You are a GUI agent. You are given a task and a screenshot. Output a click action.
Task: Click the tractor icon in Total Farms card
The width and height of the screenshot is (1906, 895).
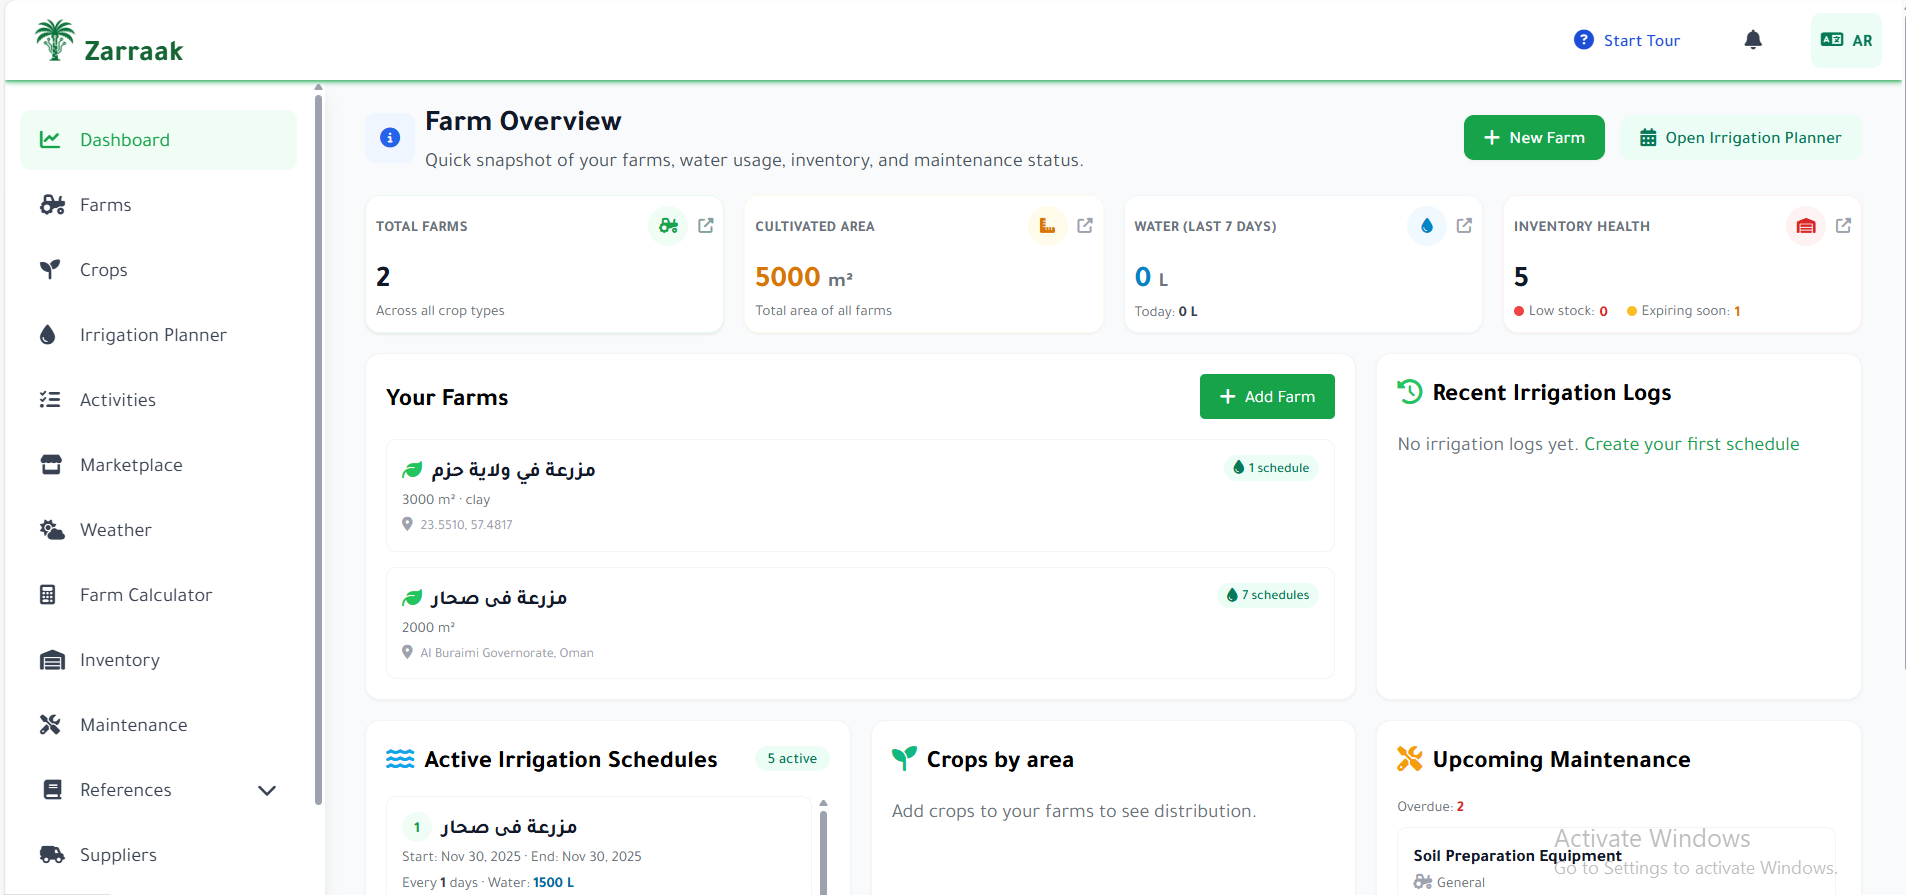(668, 226)
